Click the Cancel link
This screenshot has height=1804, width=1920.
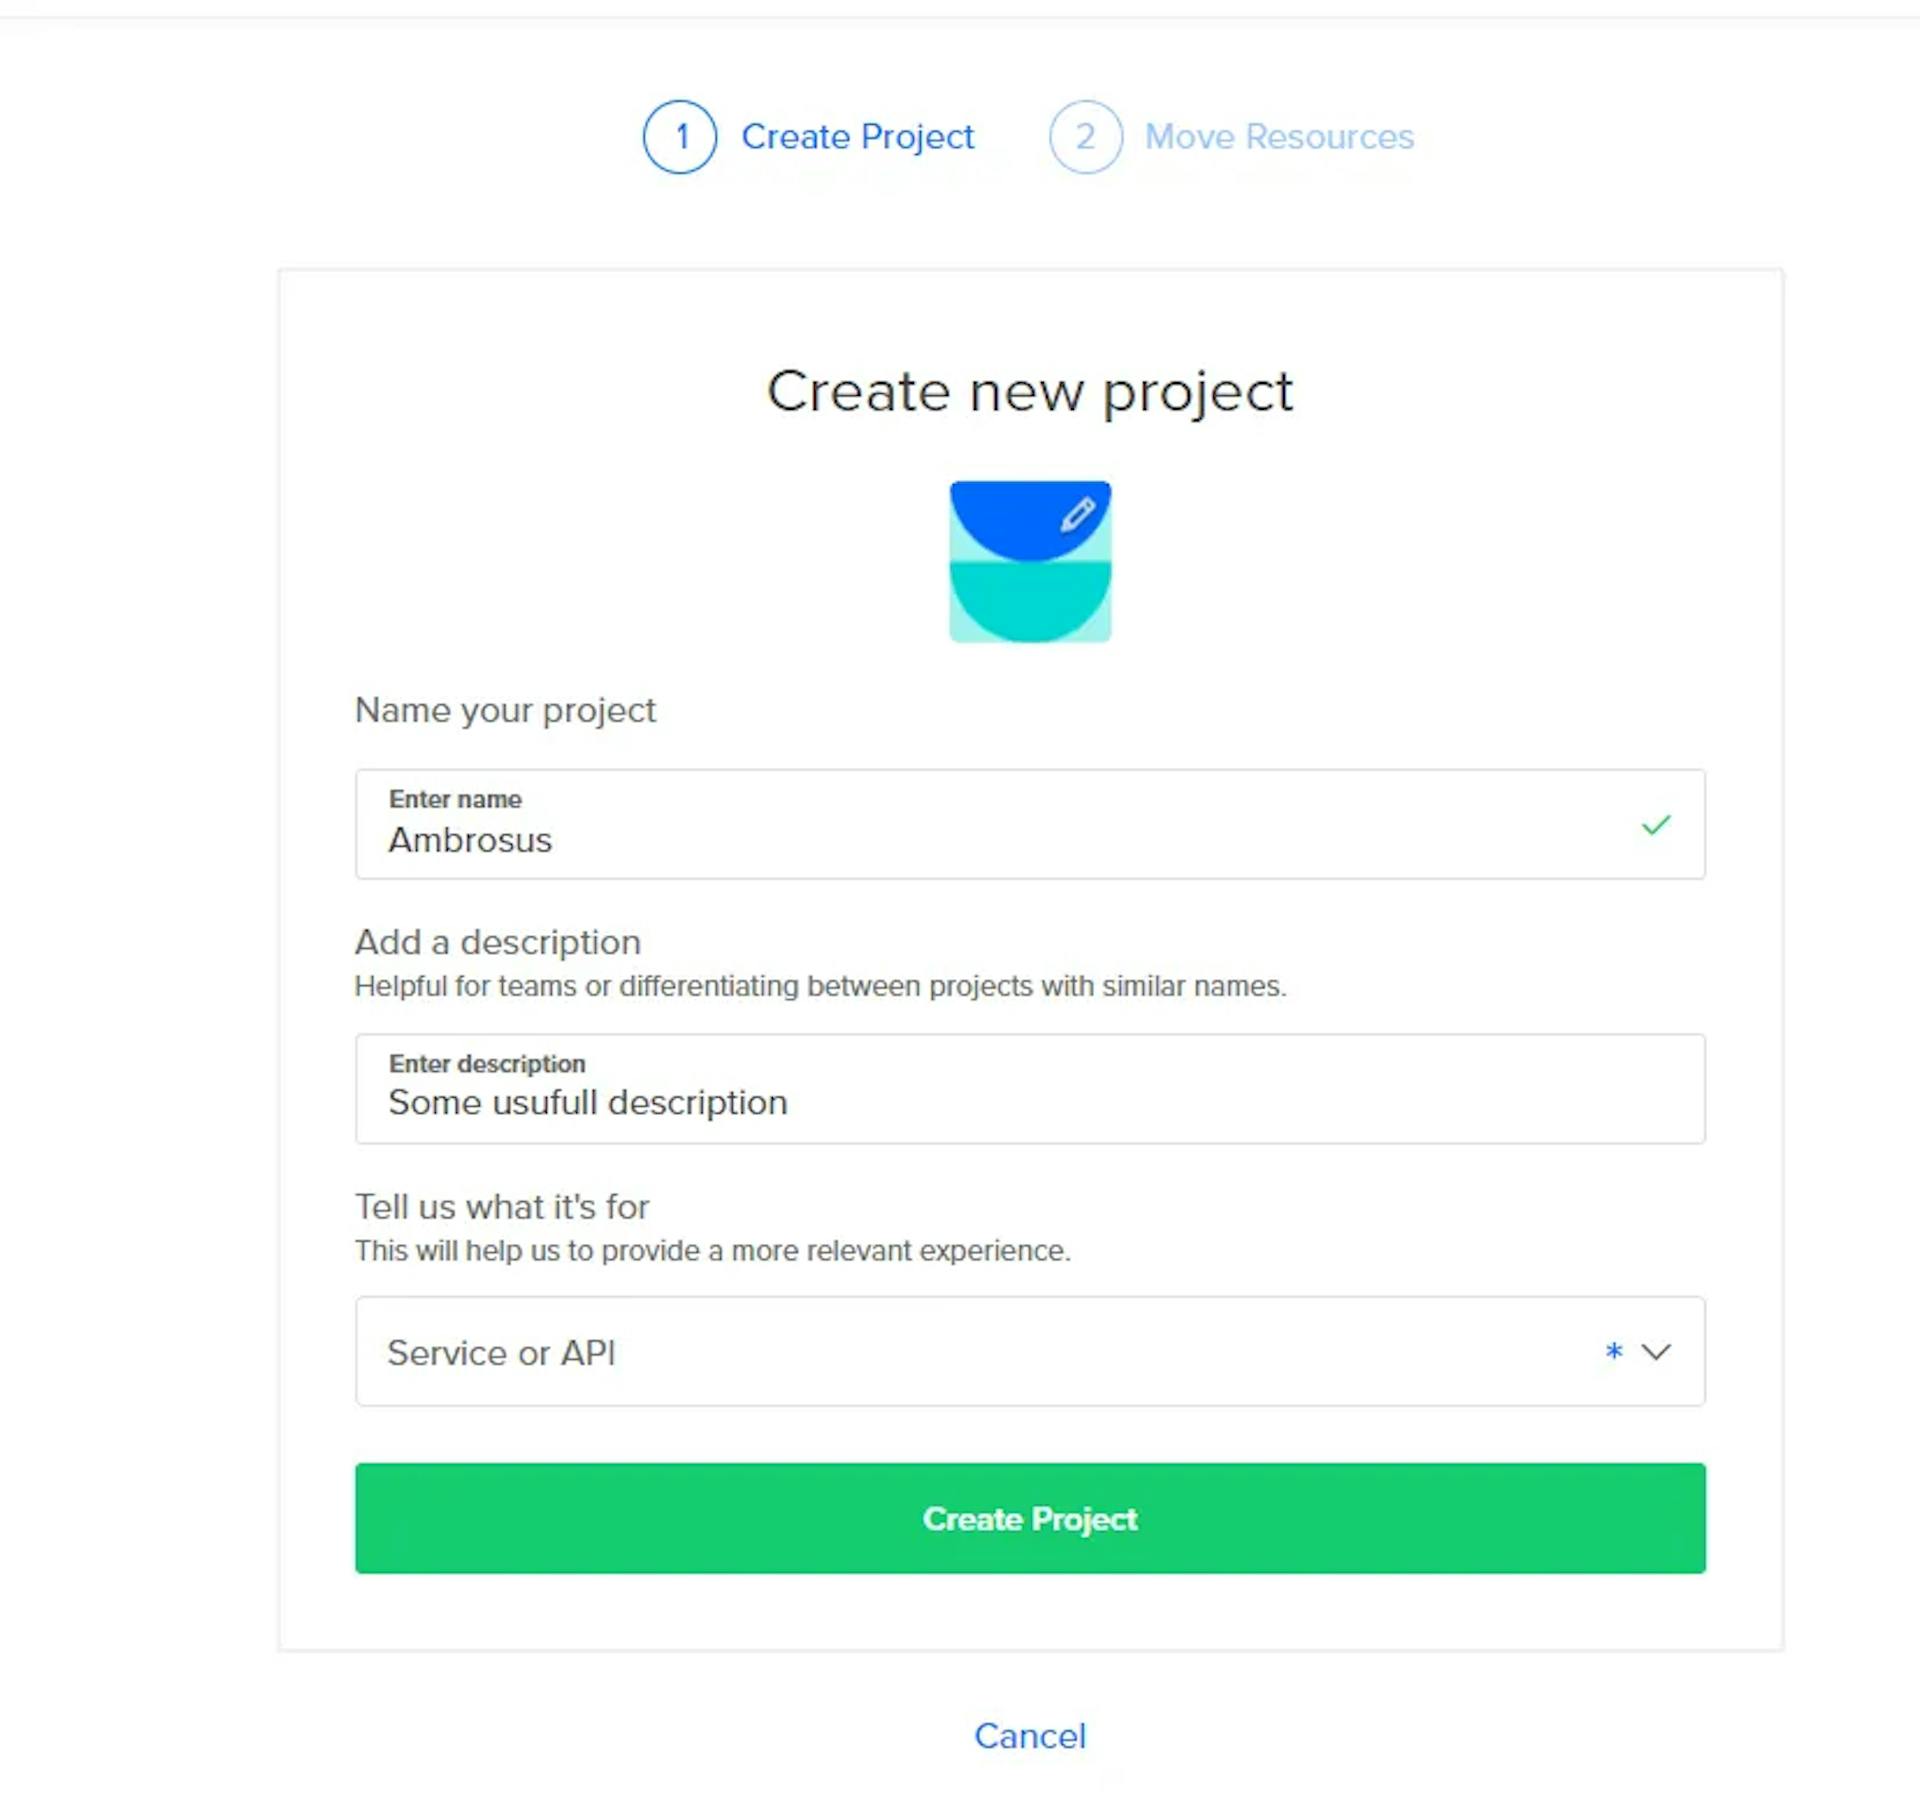pos(1029,1736)
